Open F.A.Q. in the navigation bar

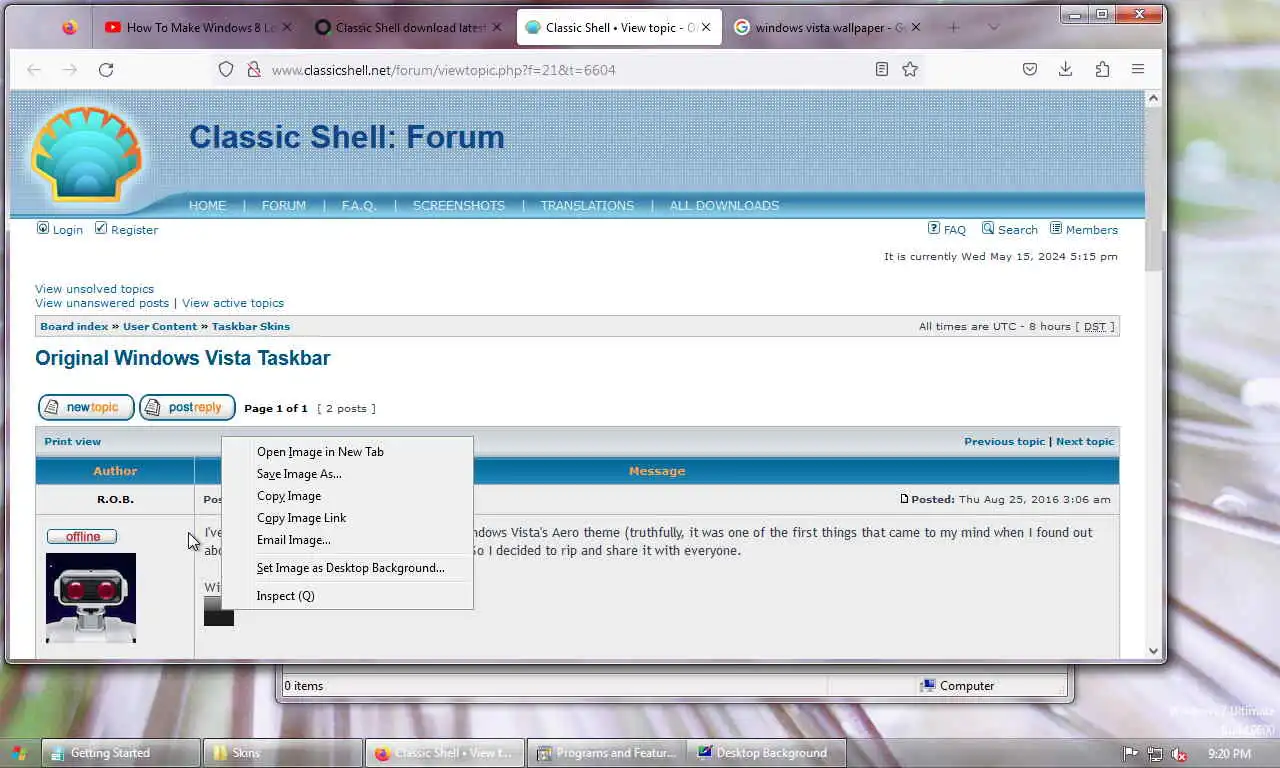(359, 205)
